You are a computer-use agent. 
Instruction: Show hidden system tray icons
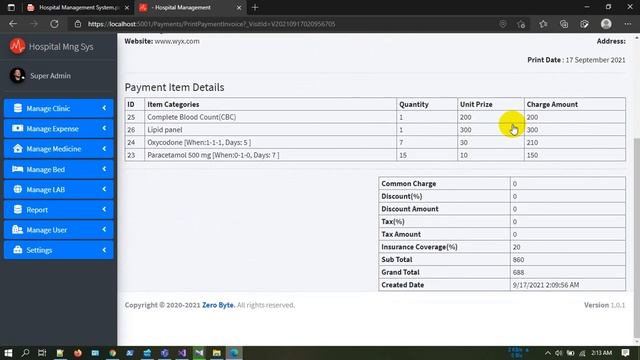point(548,353)
